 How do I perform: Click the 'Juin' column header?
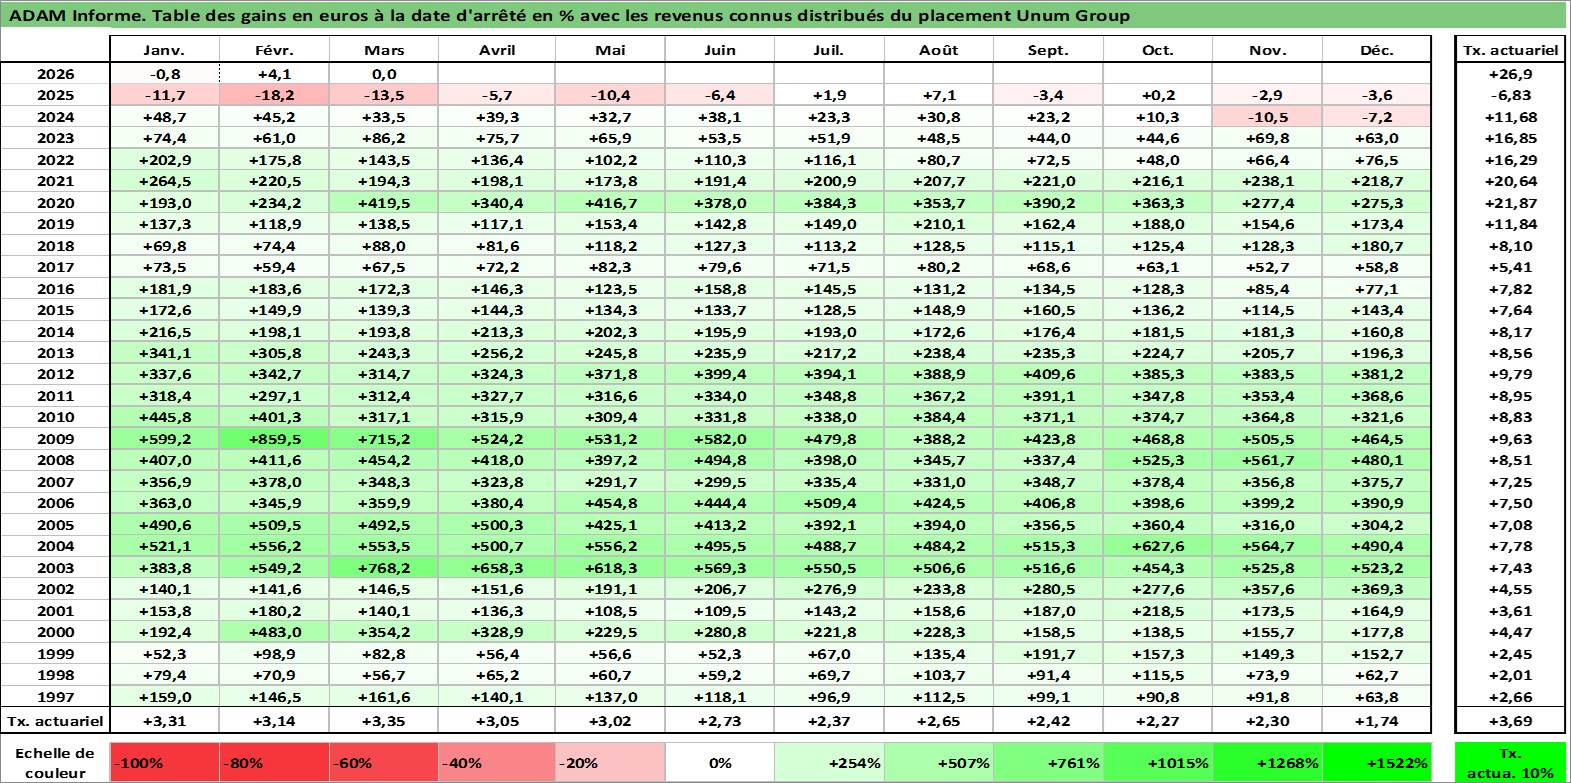pos(720,50)
